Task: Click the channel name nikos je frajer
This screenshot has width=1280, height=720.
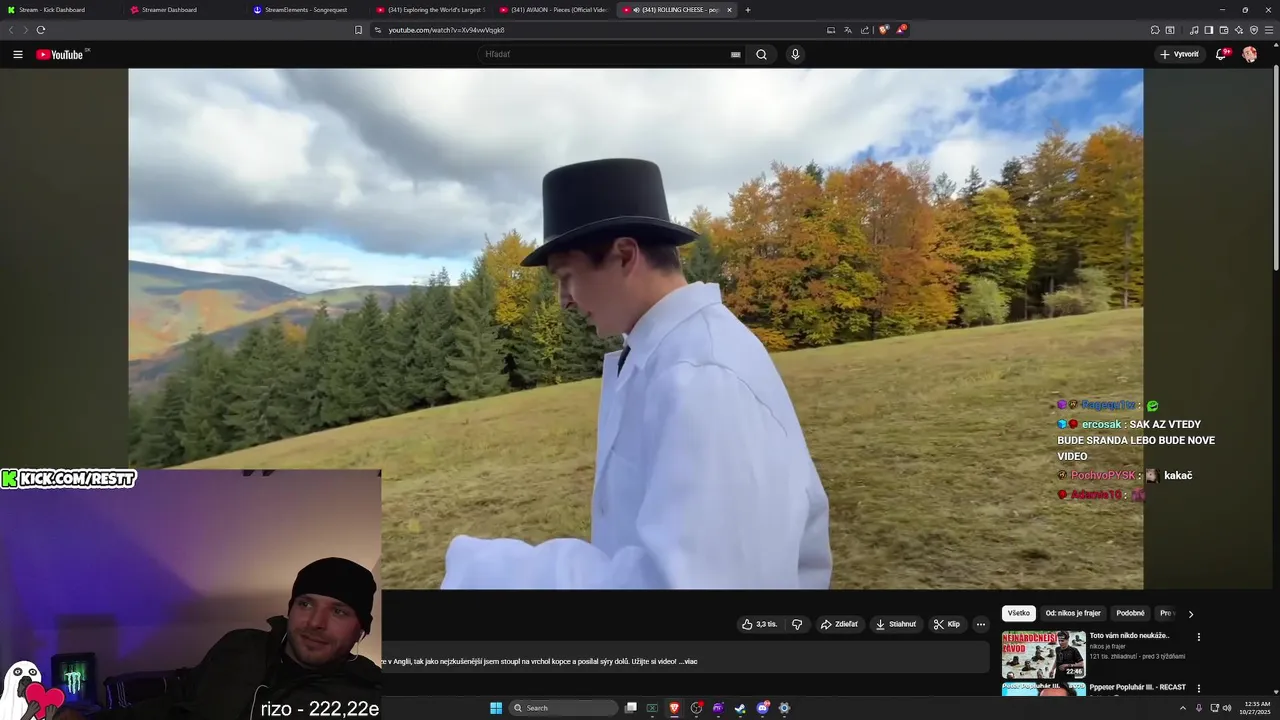Action: 1107,647
